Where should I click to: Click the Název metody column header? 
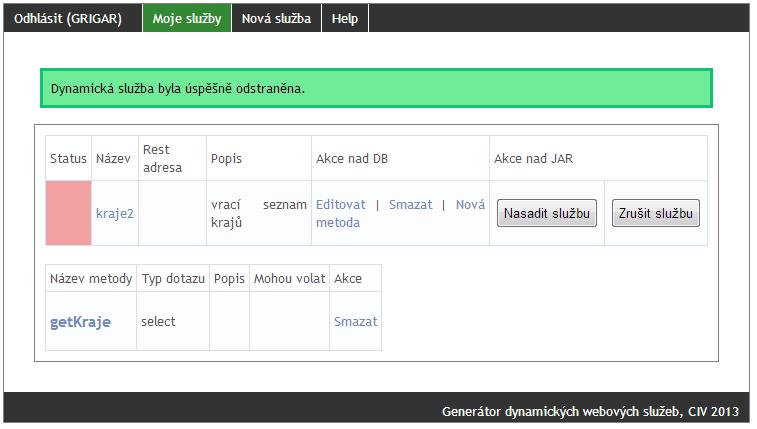click(91, 278)
